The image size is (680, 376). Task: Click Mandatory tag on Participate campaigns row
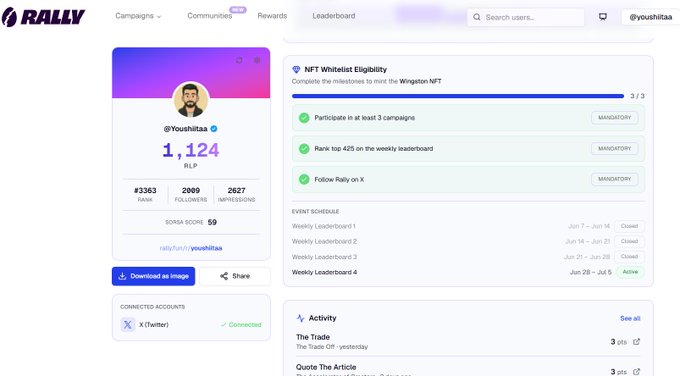(x=615, y=118)
